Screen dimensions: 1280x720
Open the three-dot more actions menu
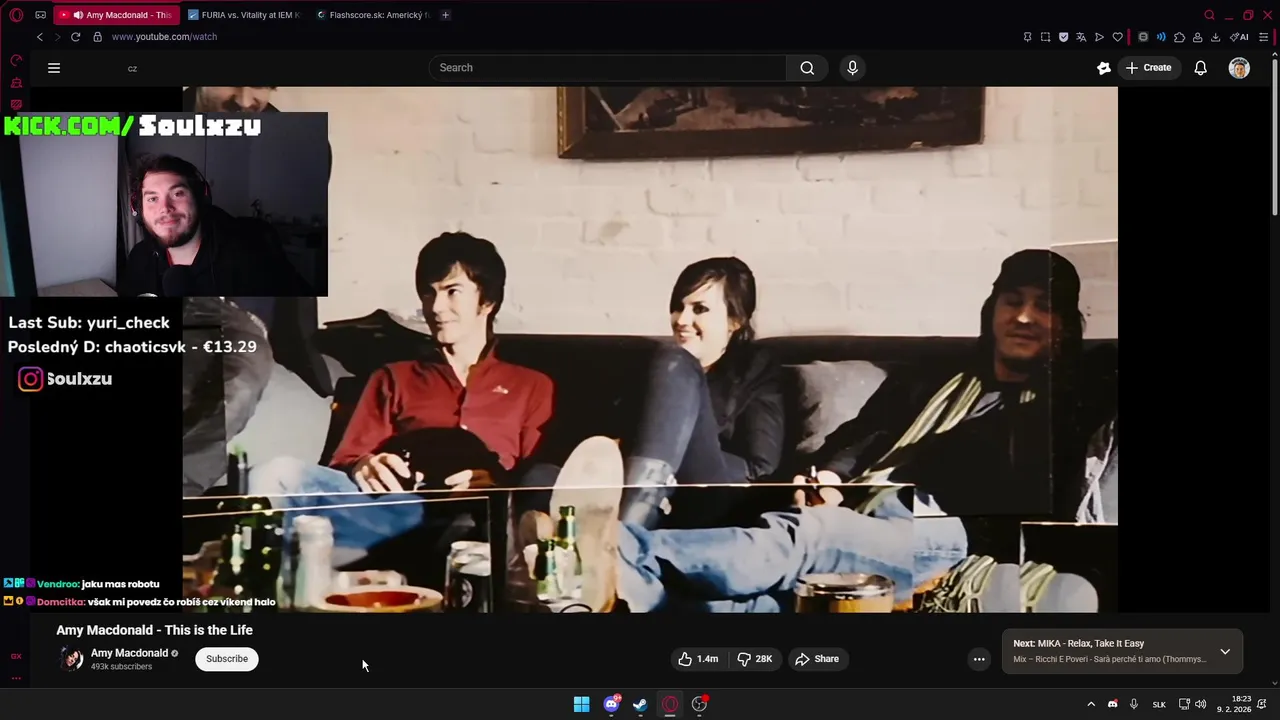point(979,659)
